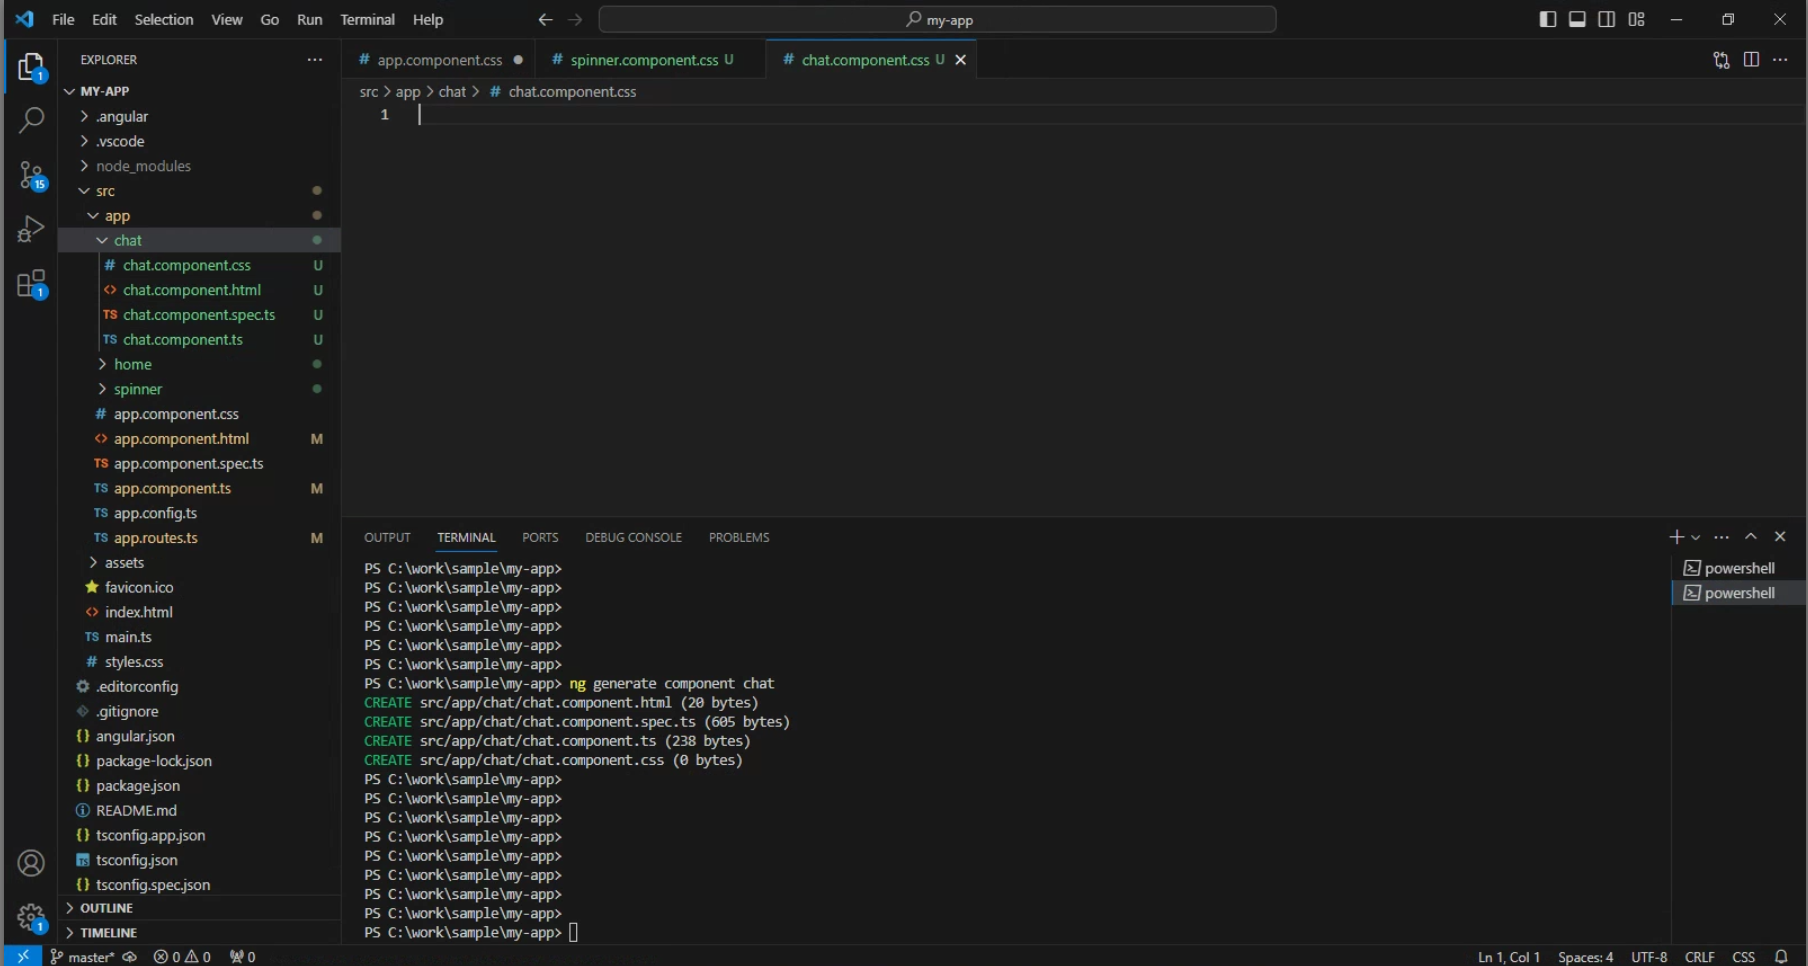Expand the home folder
The image size is (1808, 966).
199,364
